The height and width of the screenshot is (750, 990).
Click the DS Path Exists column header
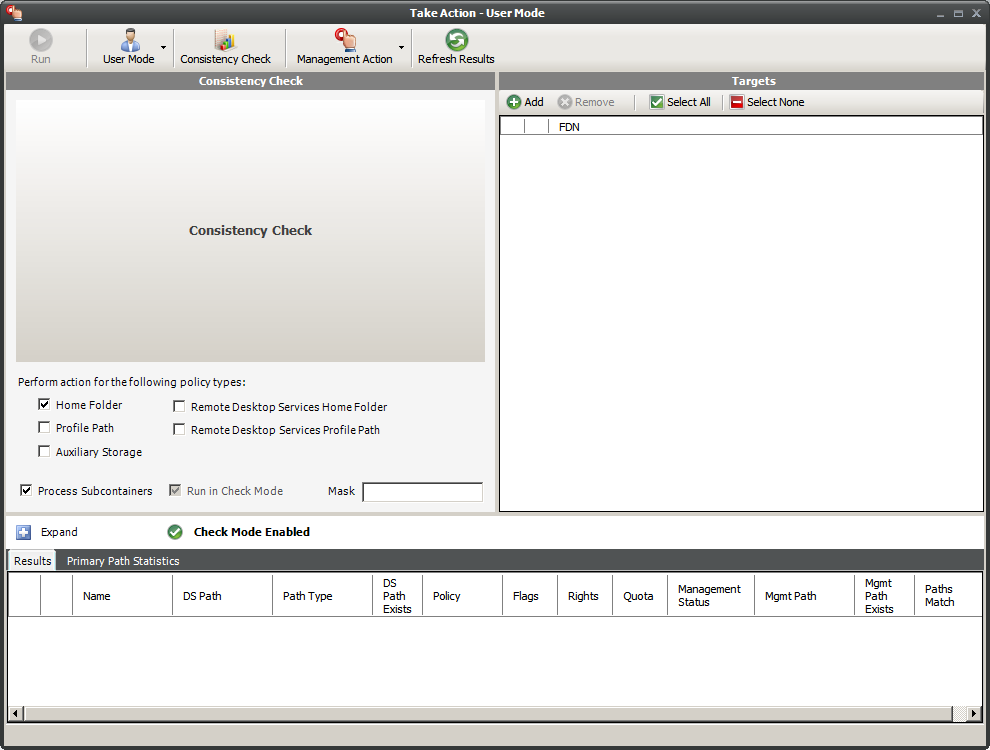click(397, 596)
